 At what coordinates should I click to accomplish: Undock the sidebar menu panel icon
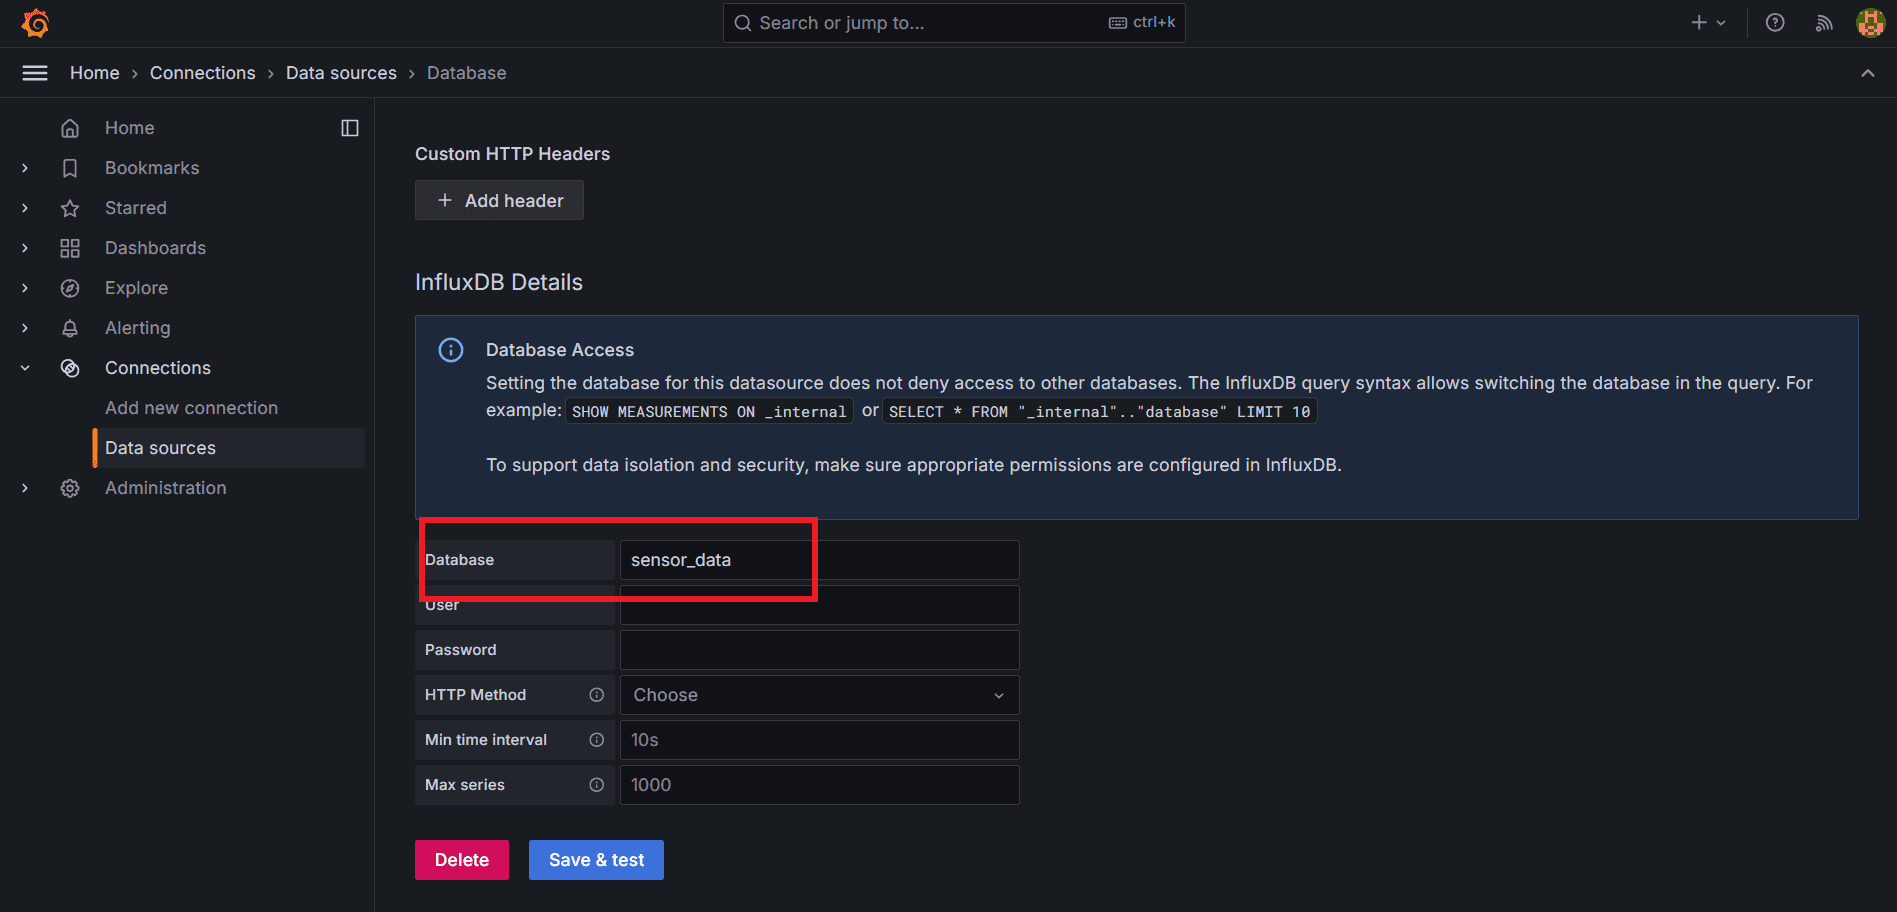pos(350,128)
